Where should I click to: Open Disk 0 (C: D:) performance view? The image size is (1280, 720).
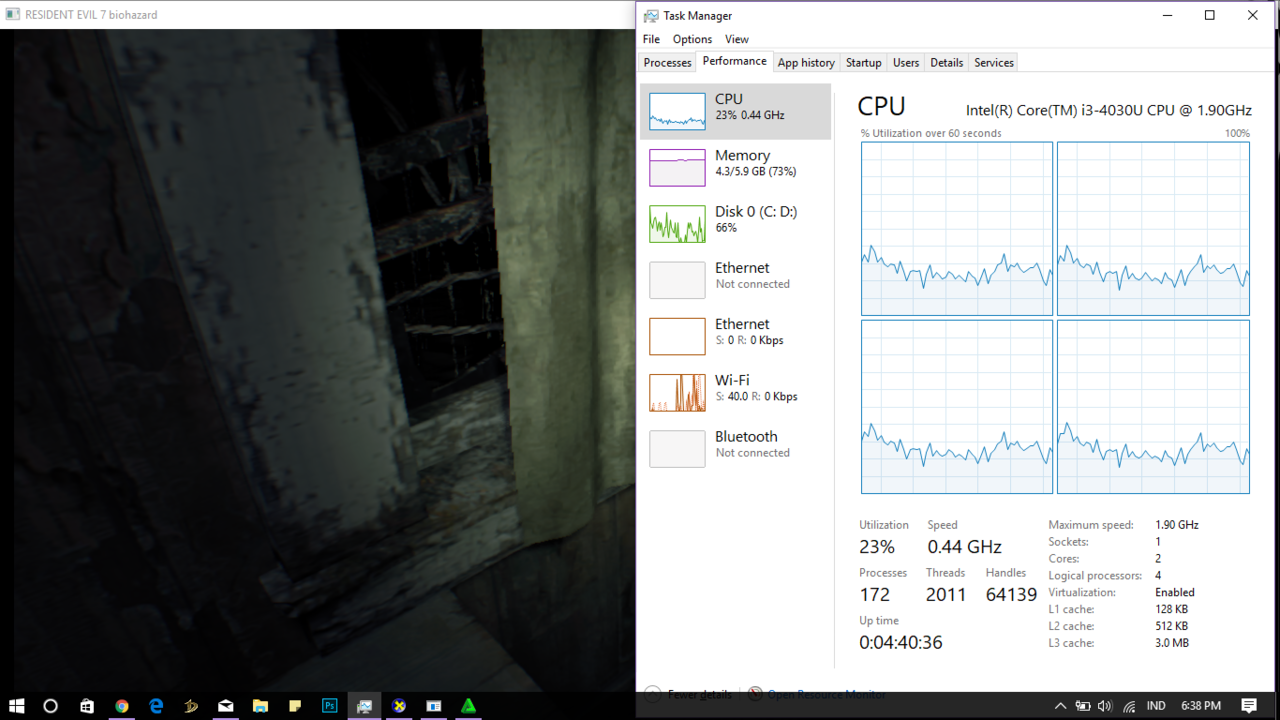click(735, 223)
